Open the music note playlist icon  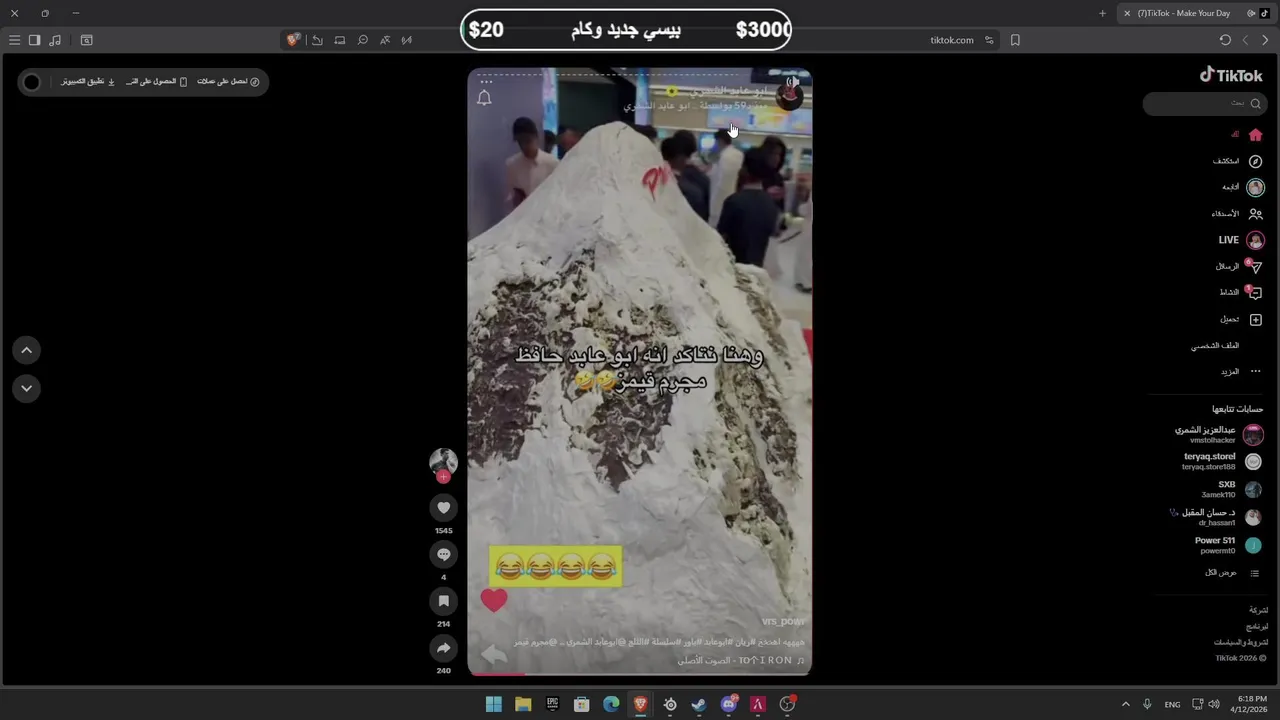(x=55, y=40)
